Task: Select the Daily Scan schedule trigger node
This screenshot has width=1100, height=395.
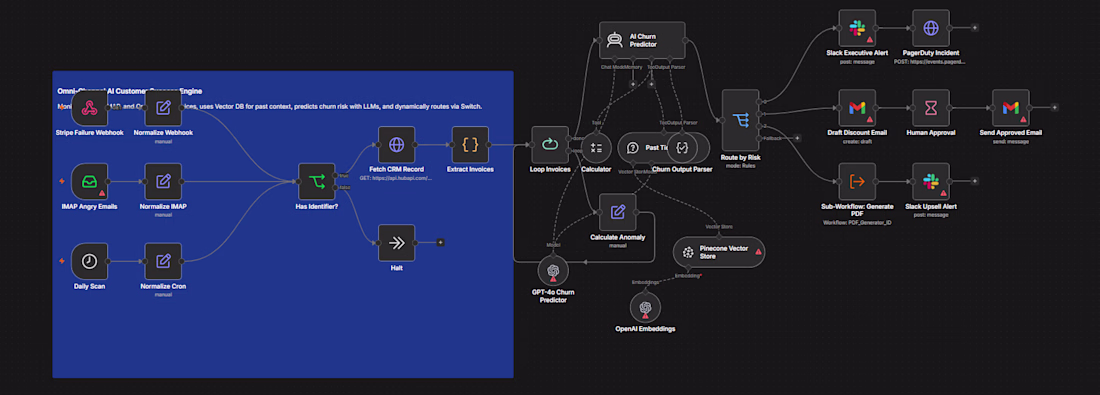Action: (89, 261)
